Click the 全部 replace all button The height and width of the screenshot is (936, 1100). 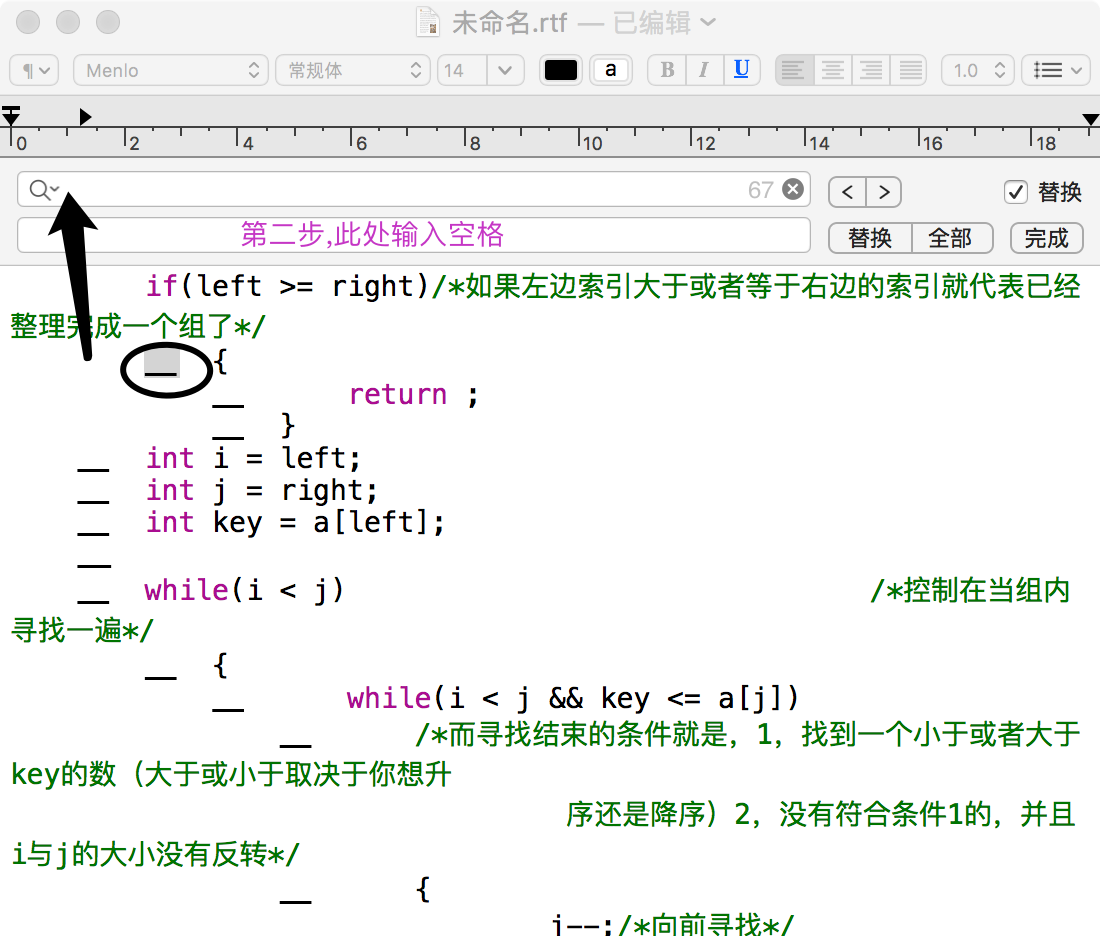[951, 238]
